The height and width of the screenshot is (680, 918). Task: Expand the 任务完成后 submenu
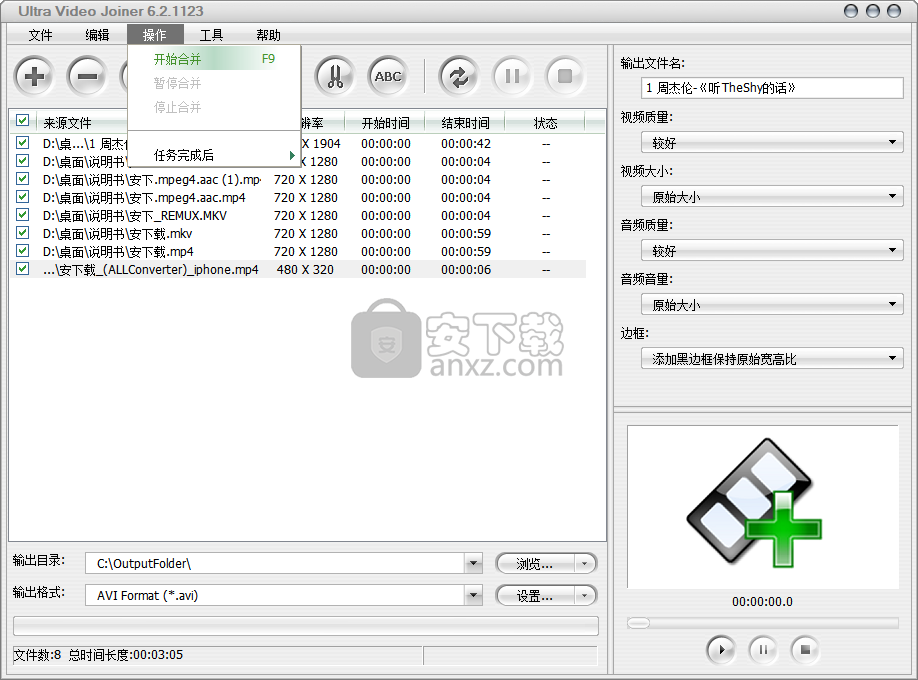(x=214, y=155)
